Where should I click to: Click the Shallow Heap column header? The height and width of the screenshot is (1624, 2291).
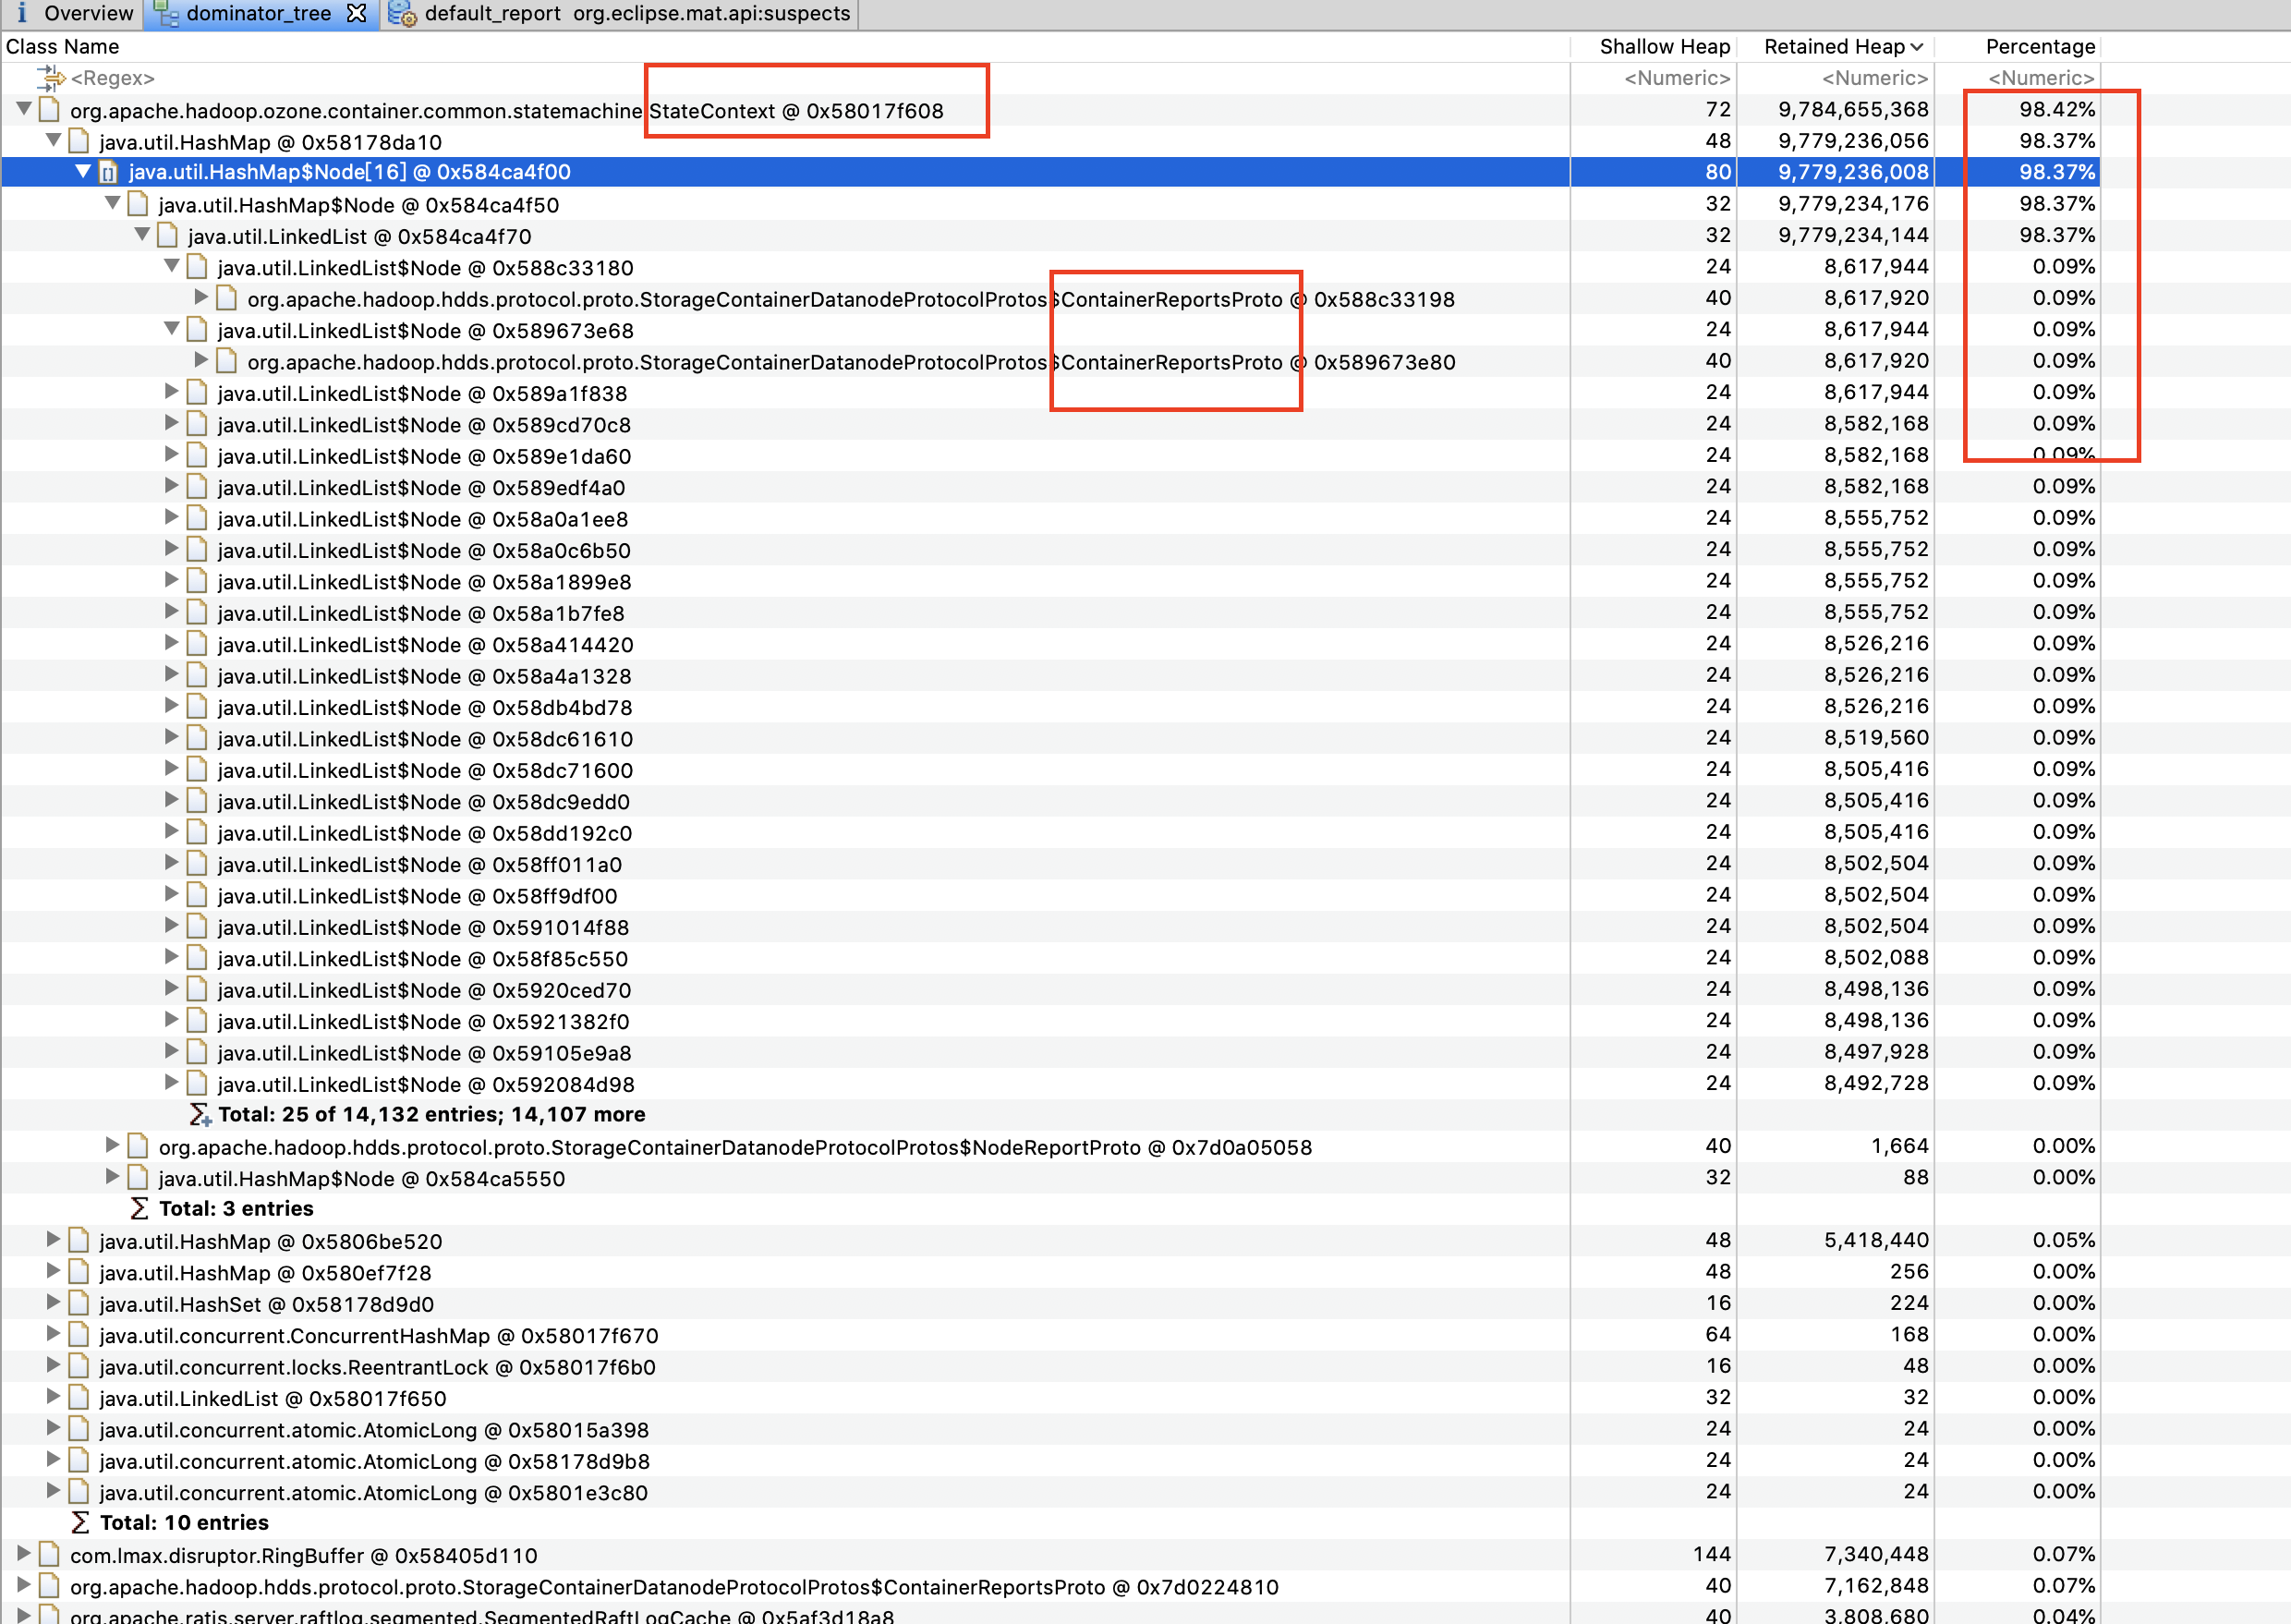pyautogui.click(x=1664, y=46)
